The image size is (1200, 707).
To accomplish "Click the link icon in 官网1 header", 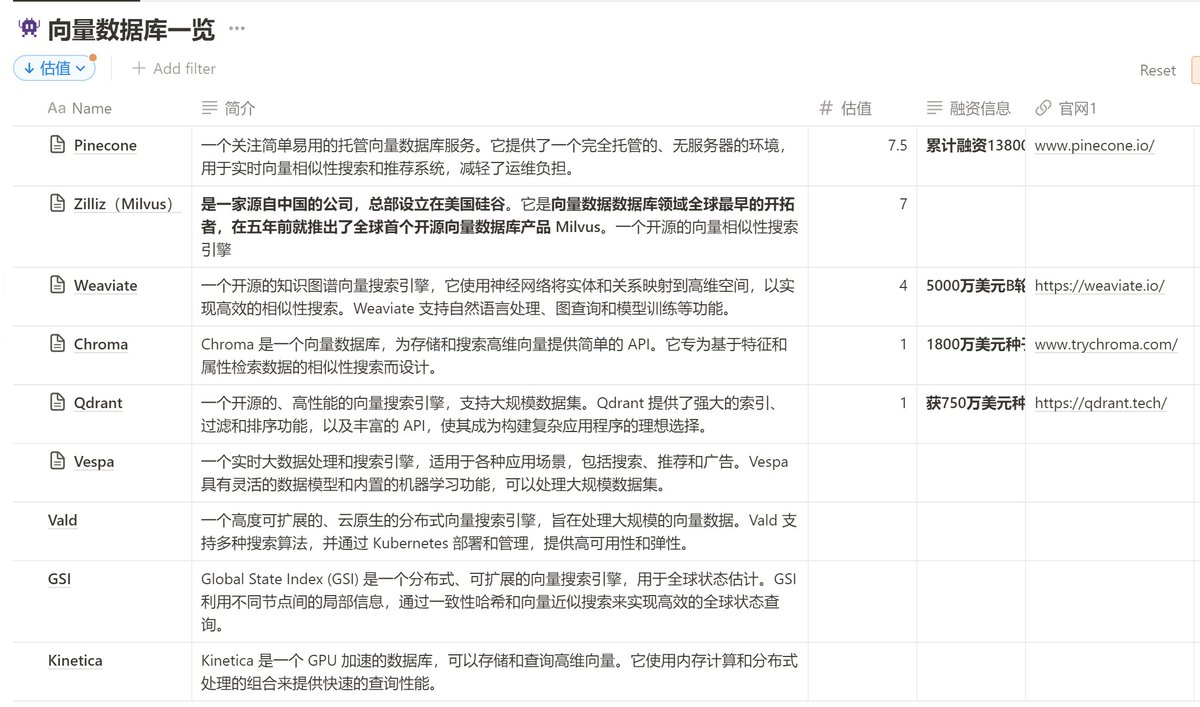I will tap(1043, 108).
